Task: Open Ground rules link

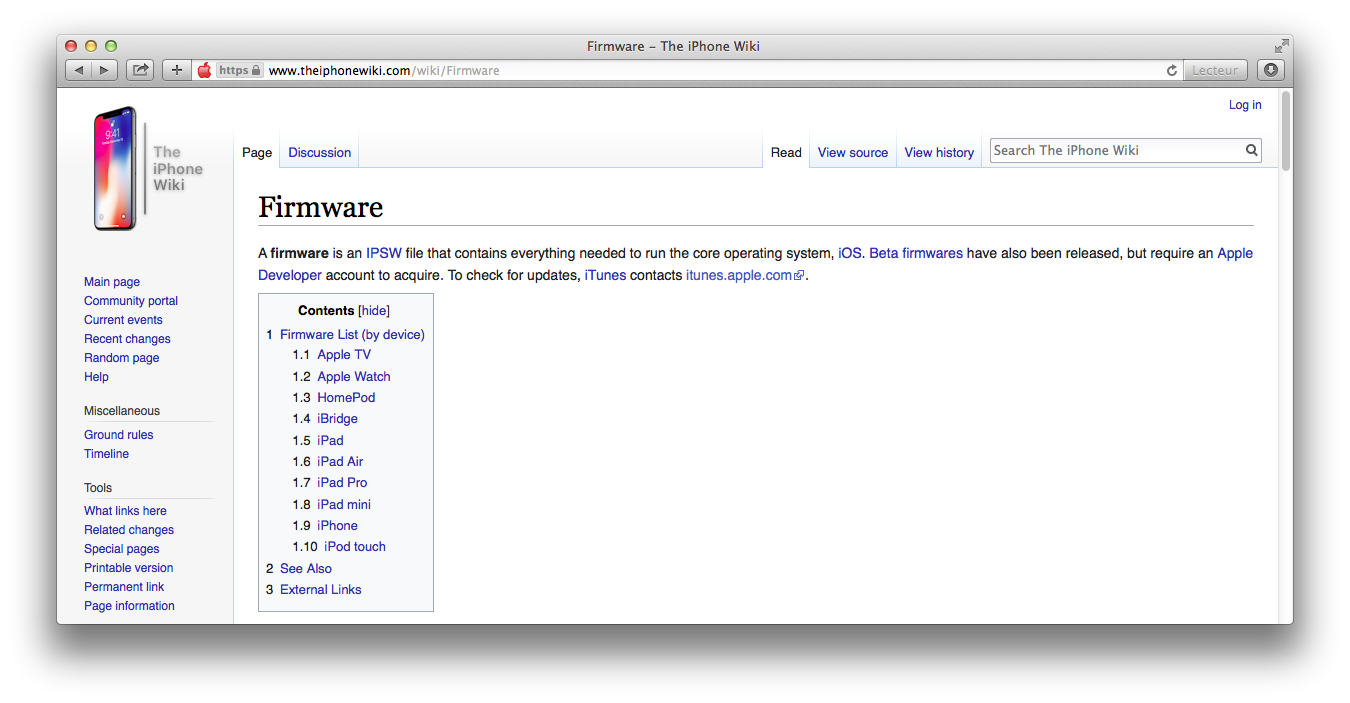Action: pos(119,435)
